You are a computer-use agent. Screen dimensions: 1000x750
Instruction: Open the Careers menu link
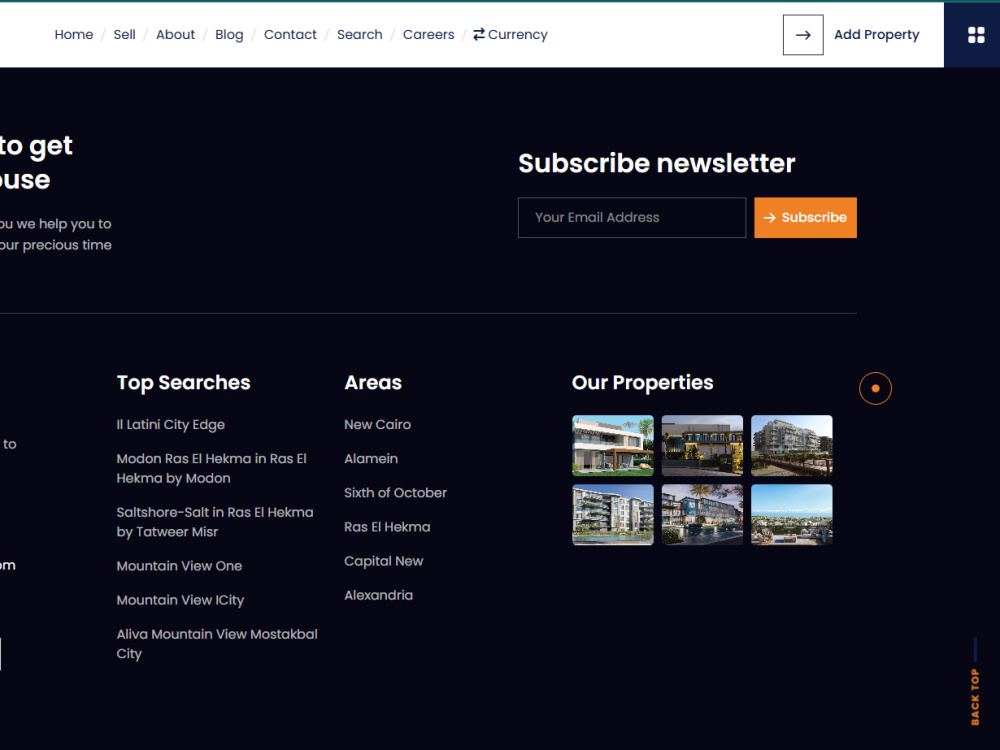pos(429,34)
